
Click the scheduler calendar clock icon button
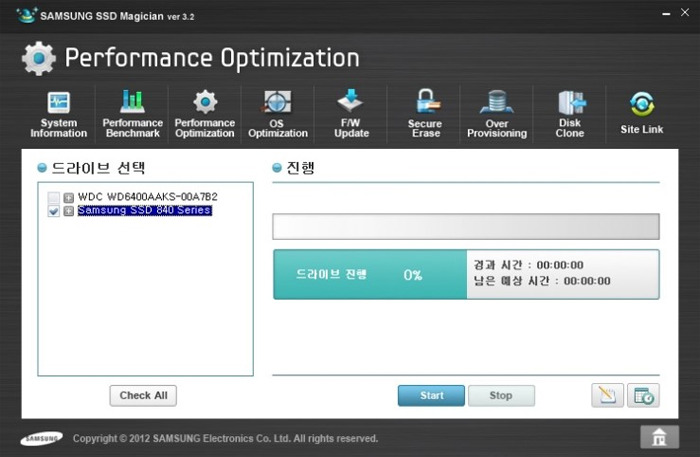pos(643,395)
